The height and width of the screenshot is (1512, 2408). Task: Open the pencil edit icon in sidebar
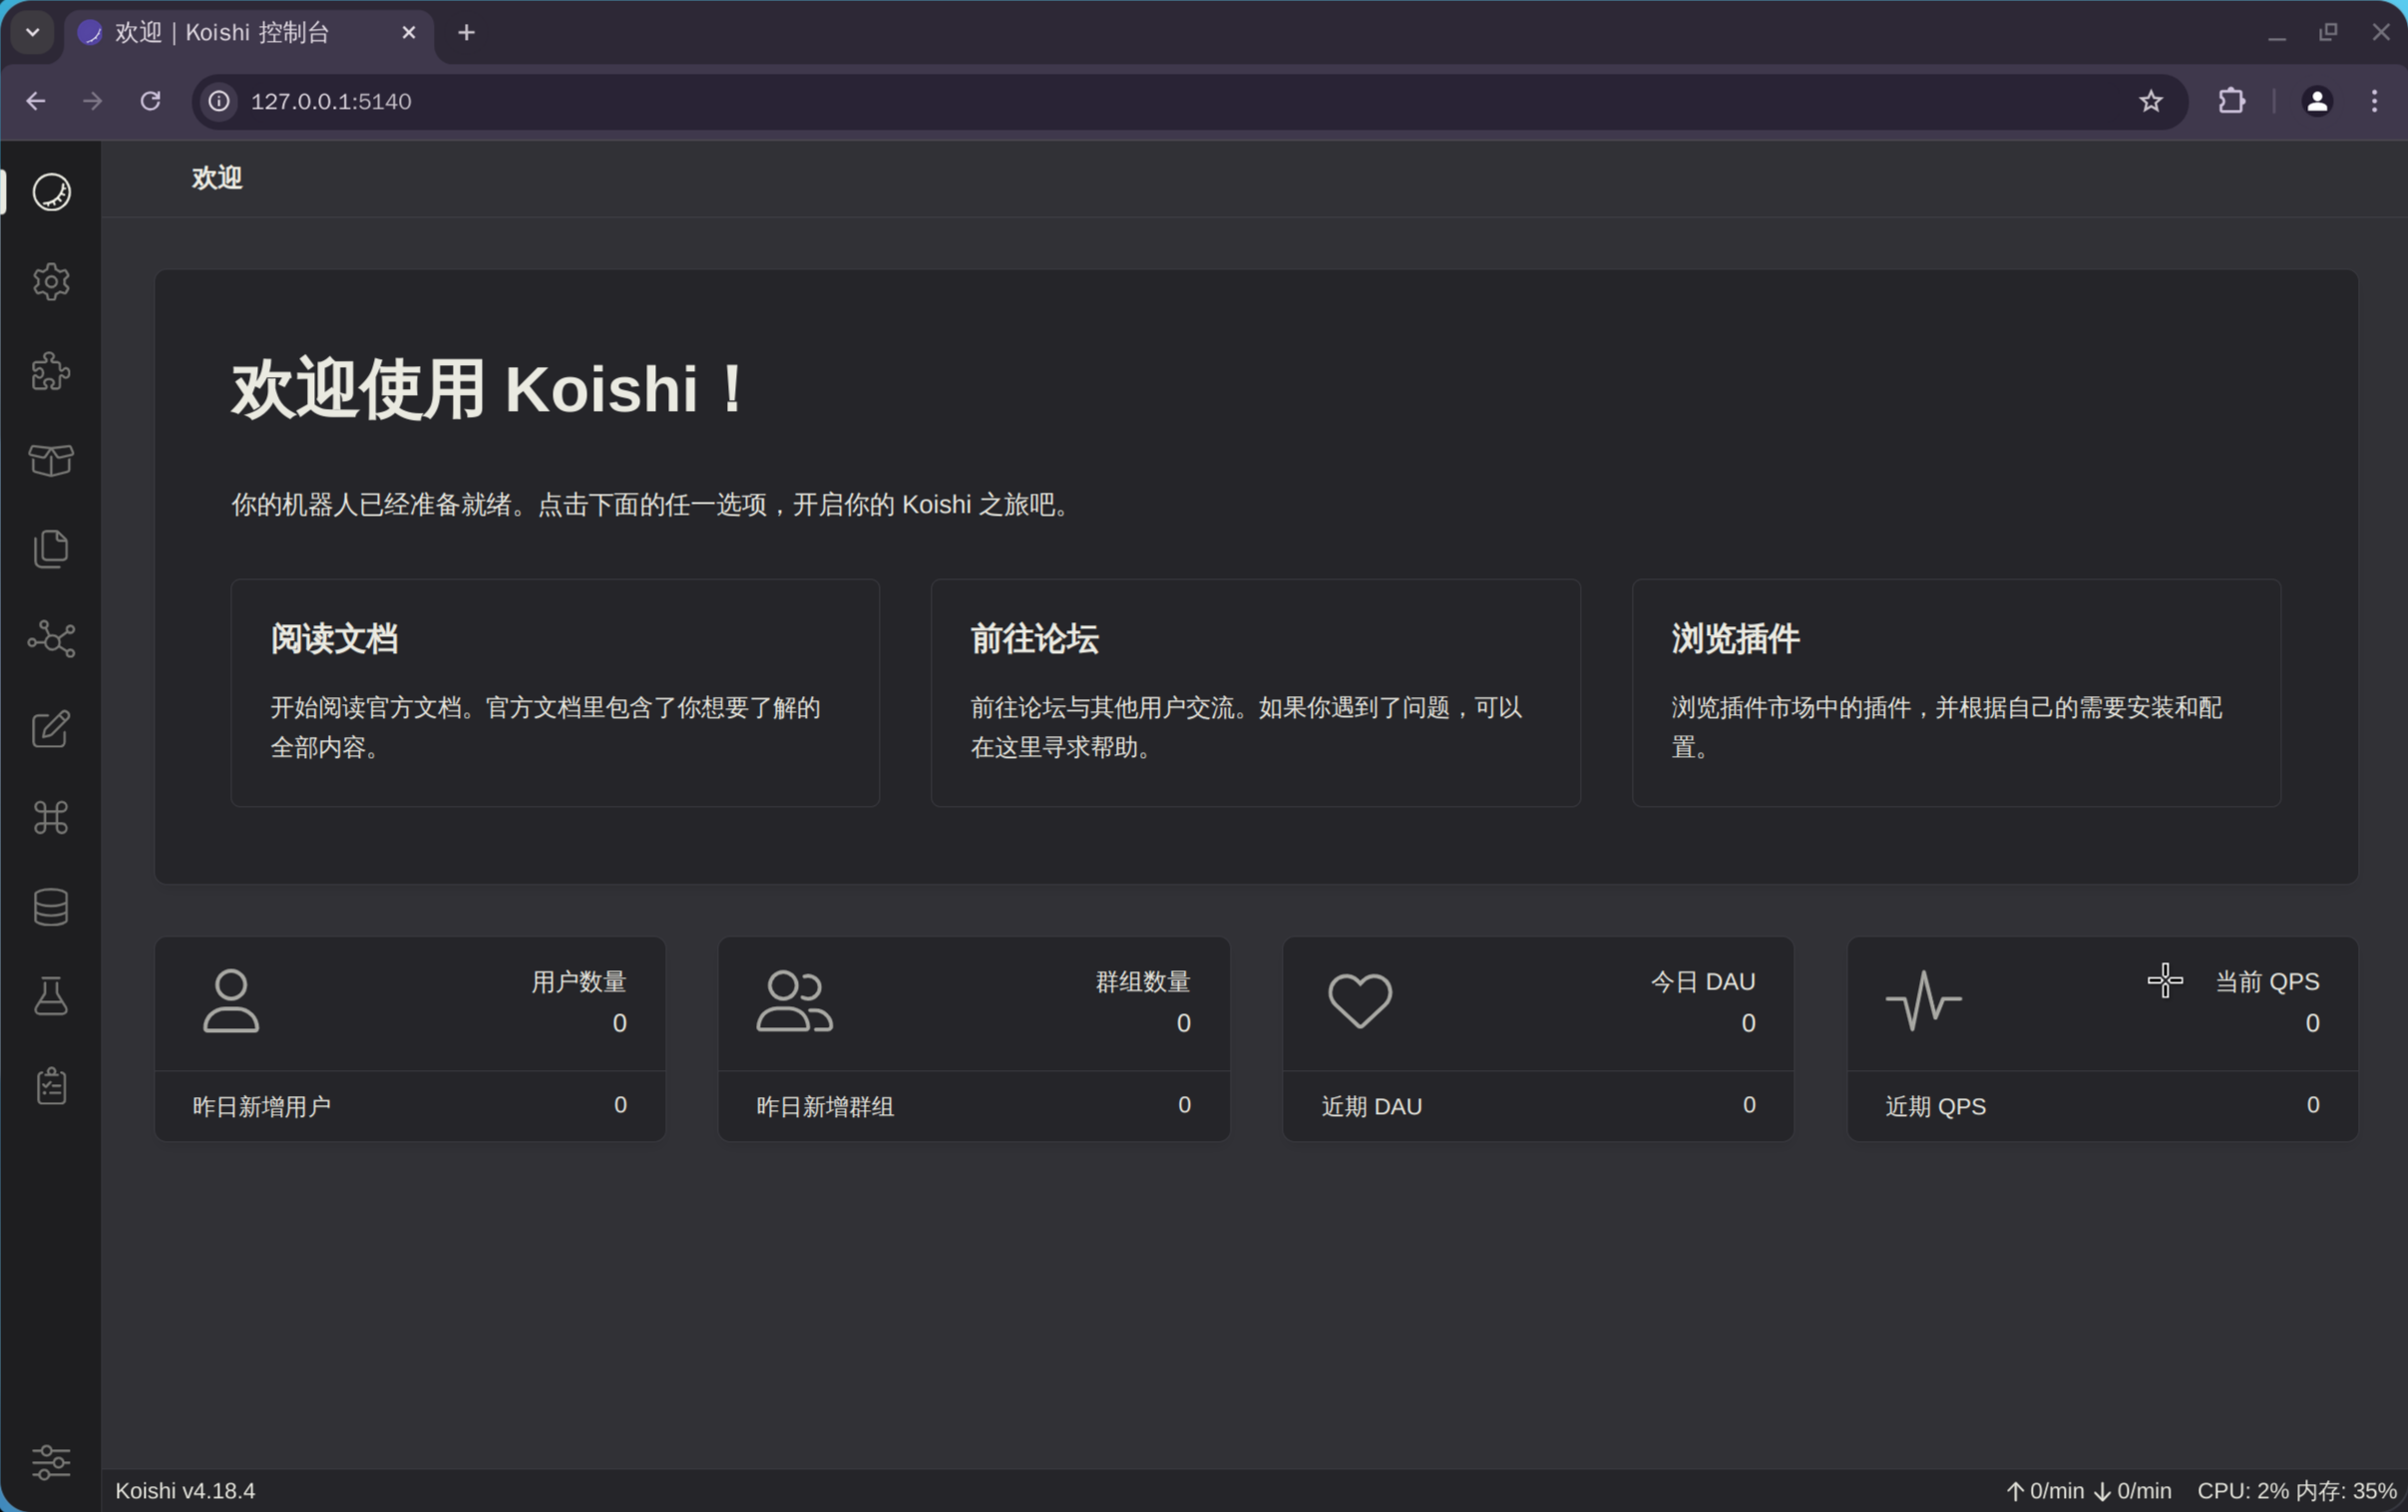pos(51,729)
